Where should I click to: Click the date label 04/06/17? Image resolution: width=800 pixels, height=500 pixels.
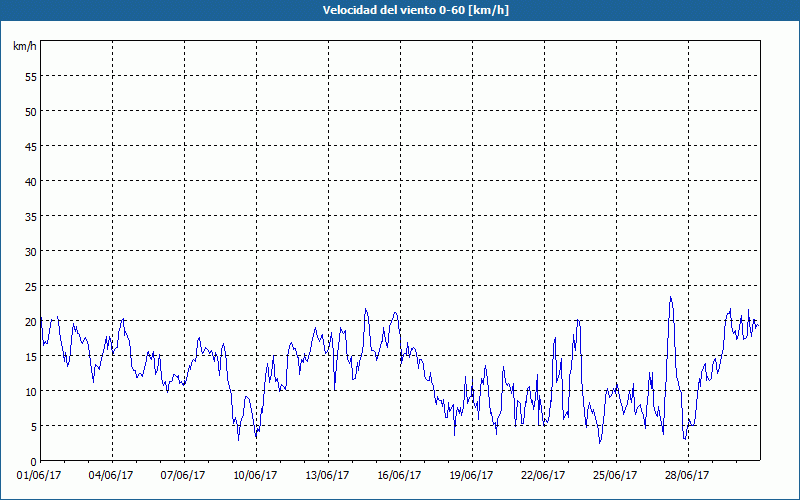point(111,476)
